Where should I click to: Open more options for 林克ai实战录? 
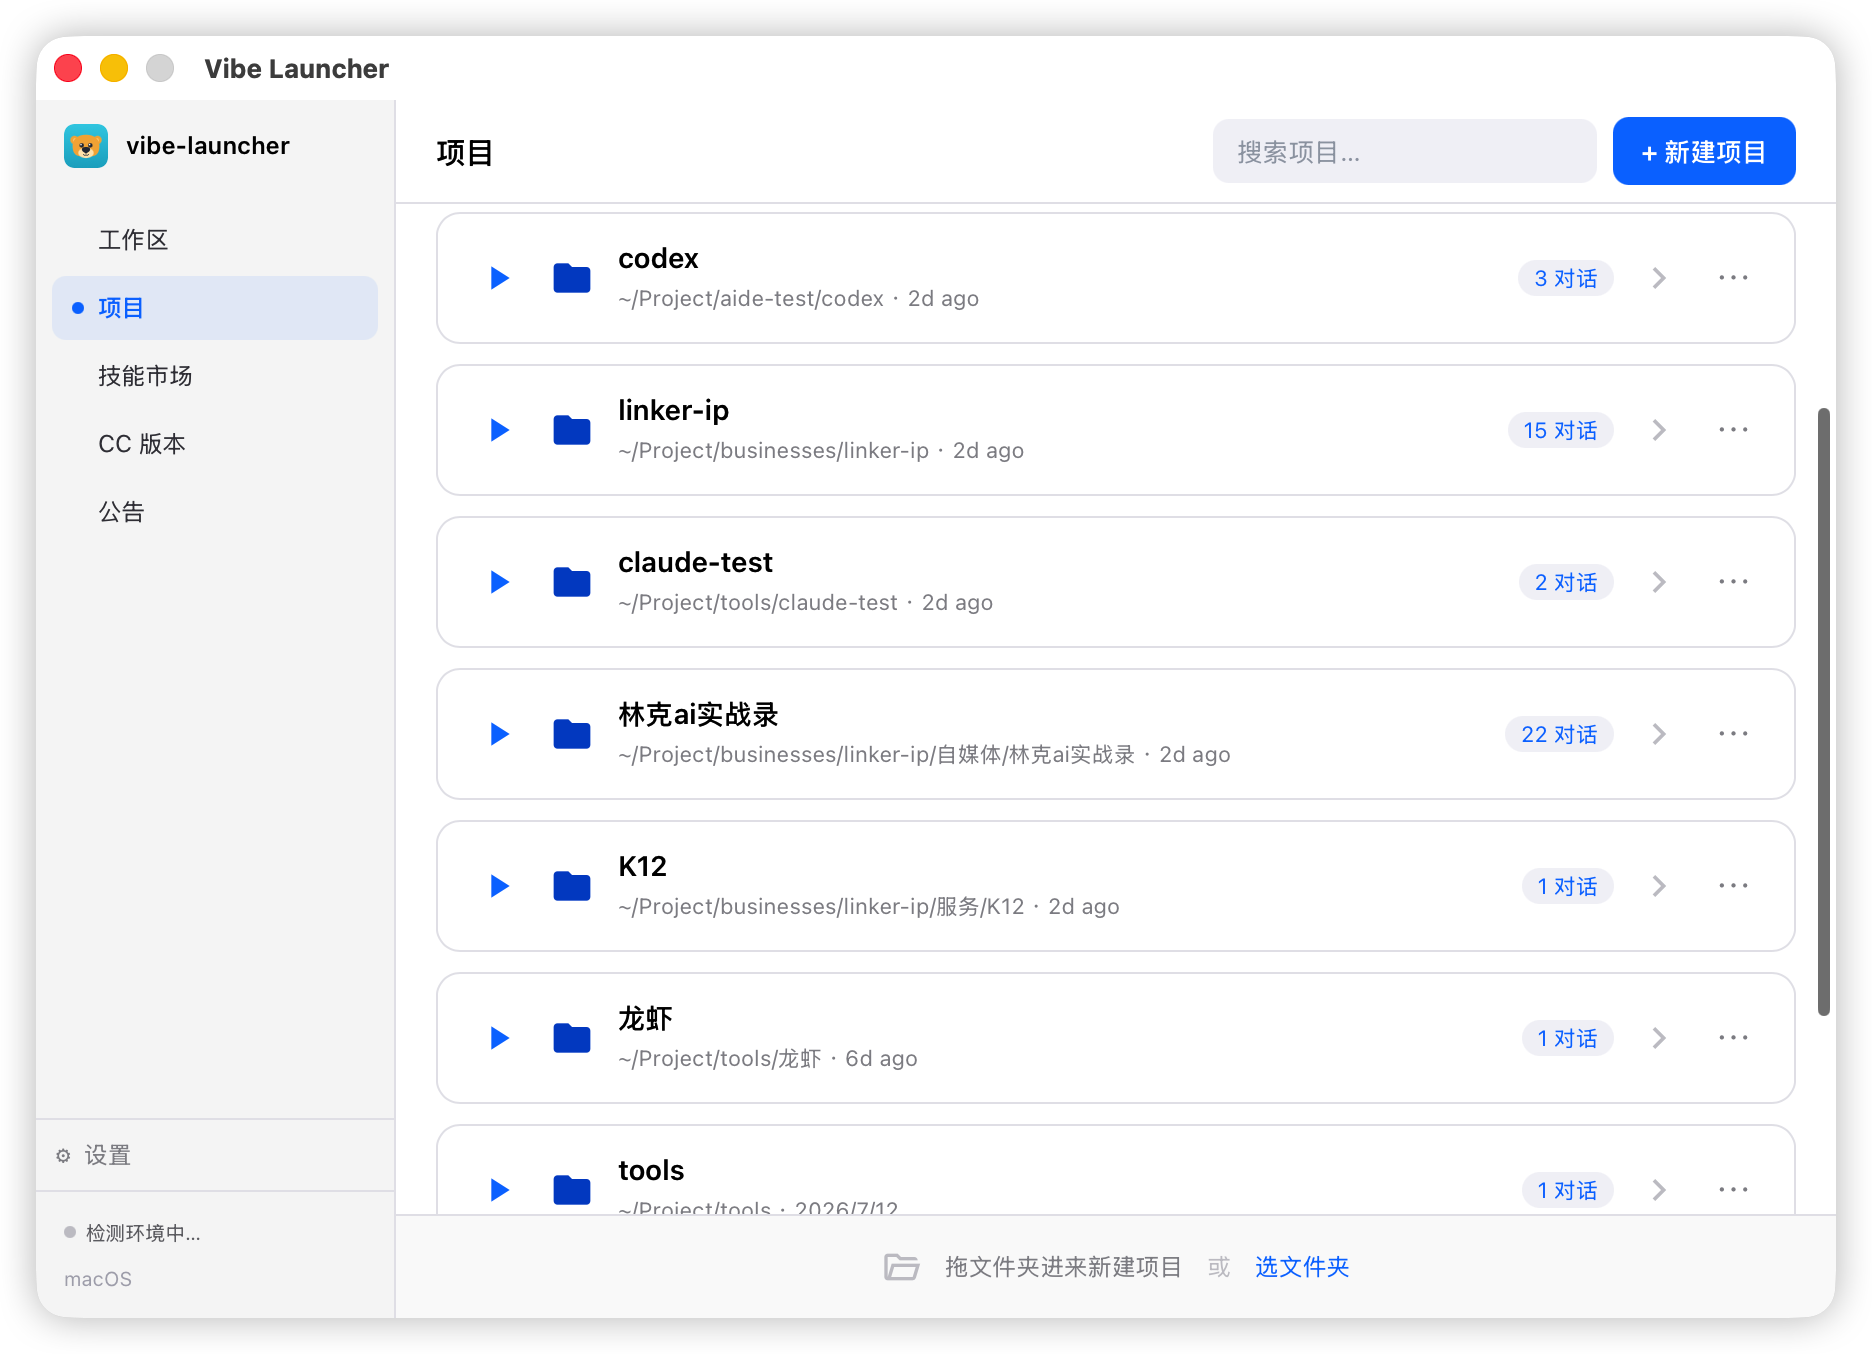click(1733, 734)
